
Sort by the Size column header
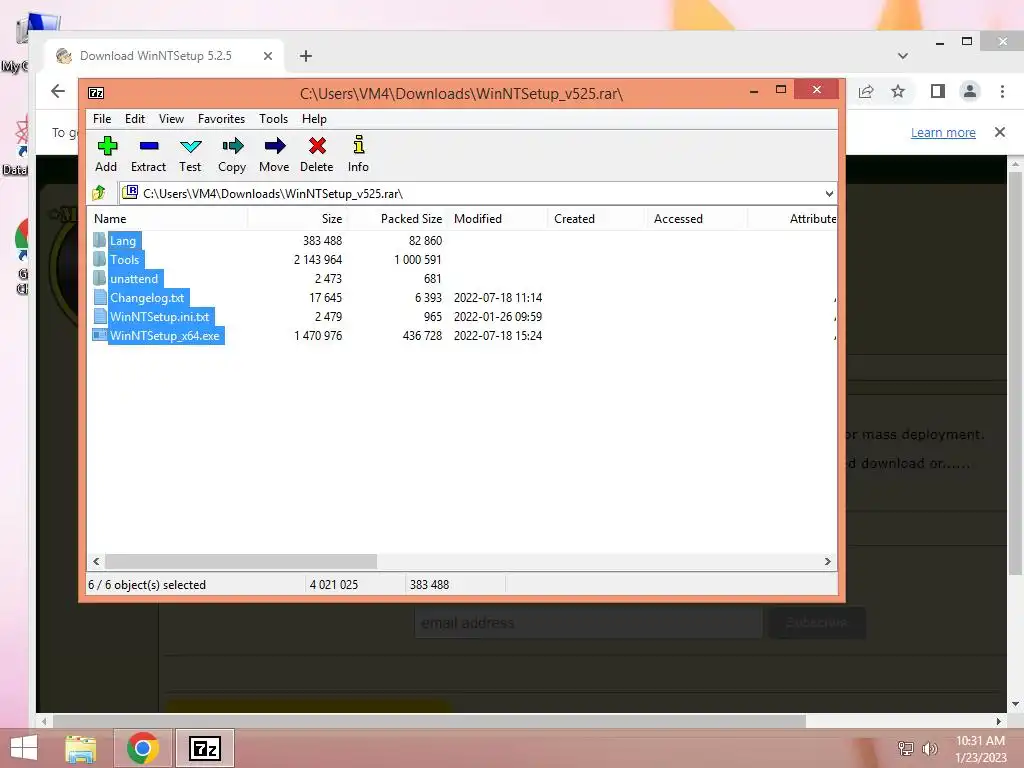[296, 219]
